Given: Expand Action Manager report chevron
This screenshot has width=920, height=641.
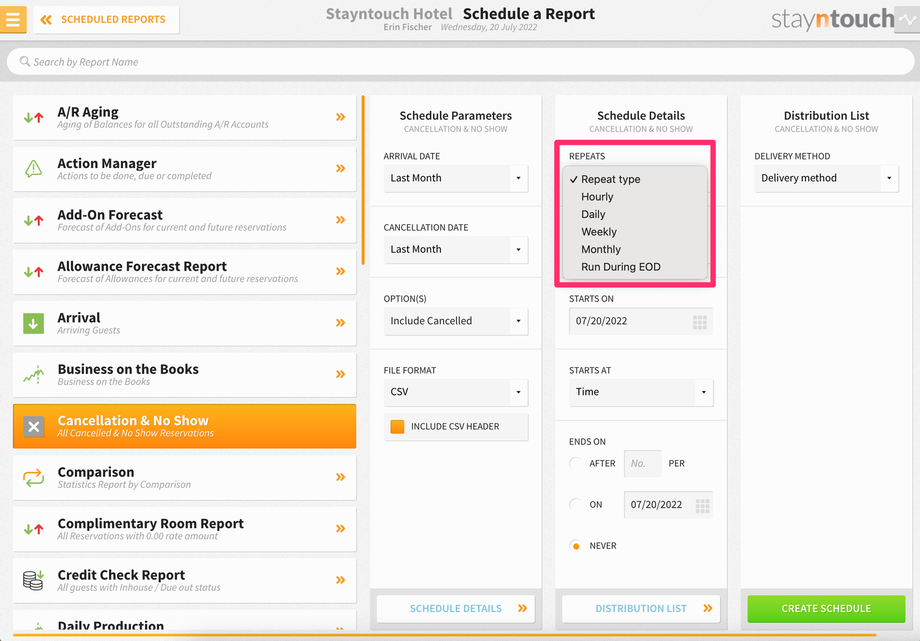Looking at the screenshot, I should pyautogui.click(x=340, y=168).
